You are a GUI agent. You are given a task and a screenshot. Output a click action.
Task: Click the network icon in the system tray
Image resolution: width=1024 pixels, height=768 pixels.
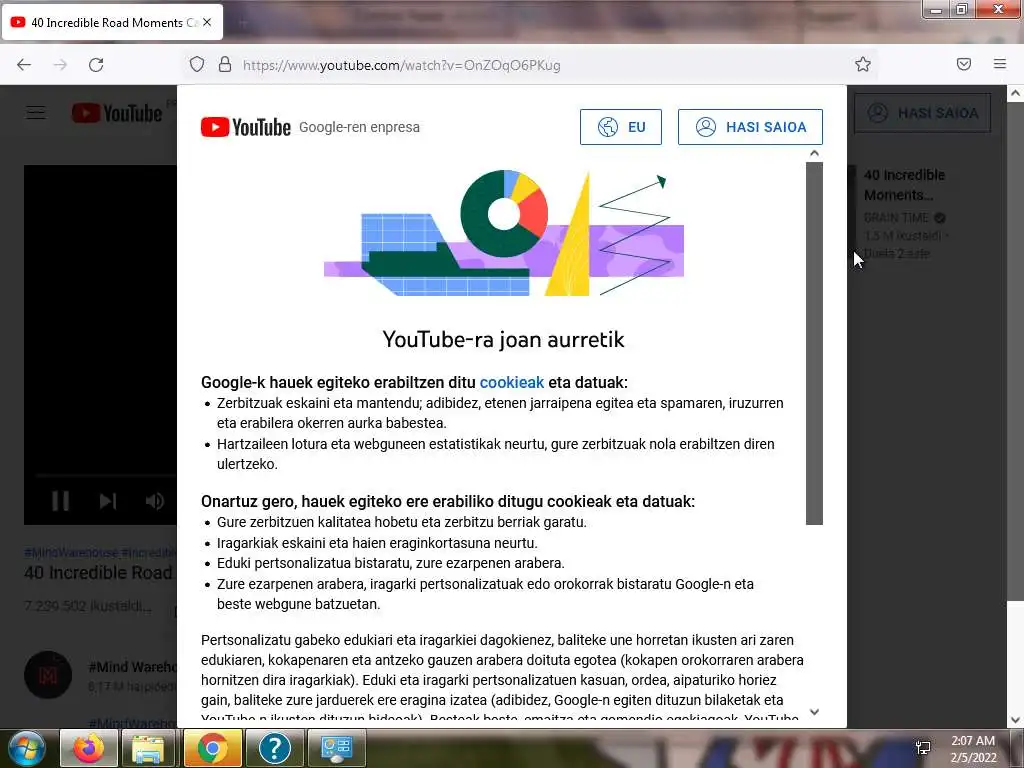923,748
